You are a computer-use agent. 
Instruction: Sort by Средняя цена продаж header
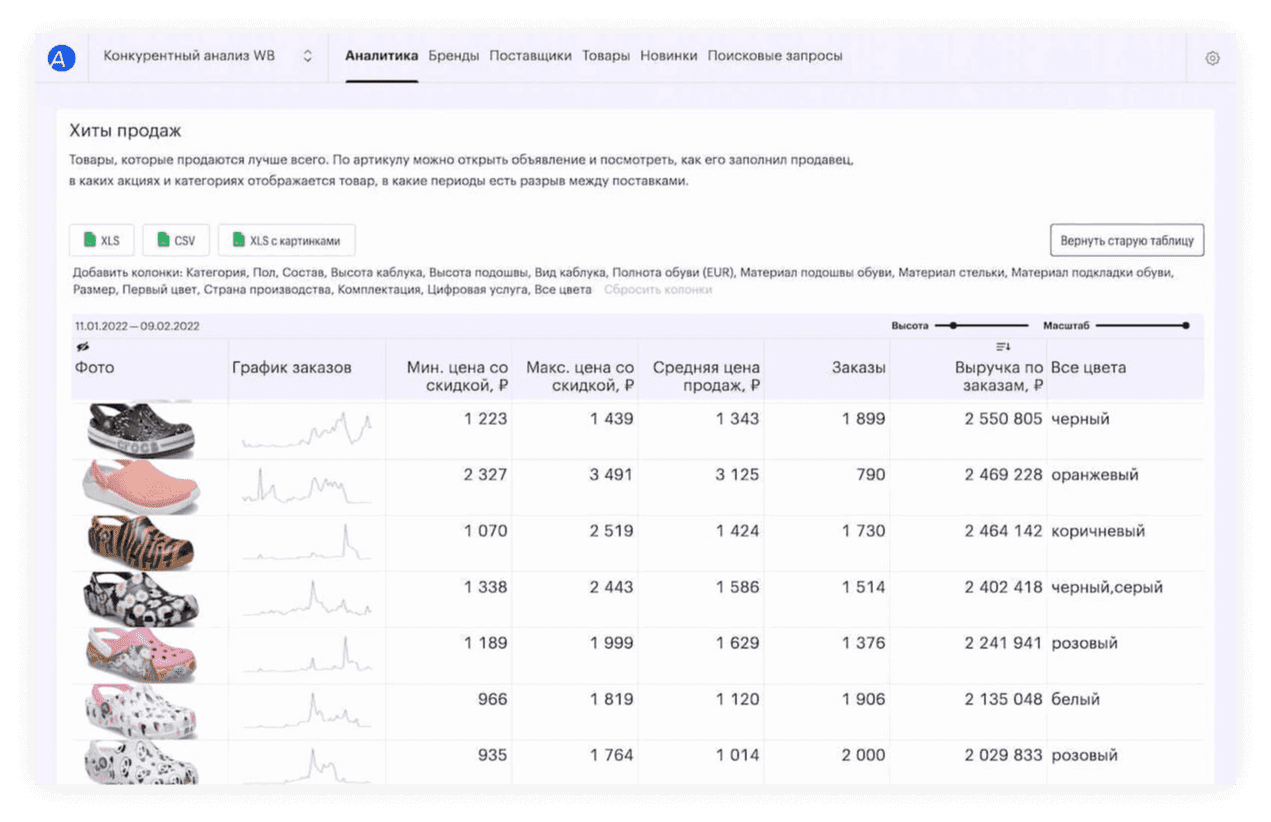(x=706, y=376)
